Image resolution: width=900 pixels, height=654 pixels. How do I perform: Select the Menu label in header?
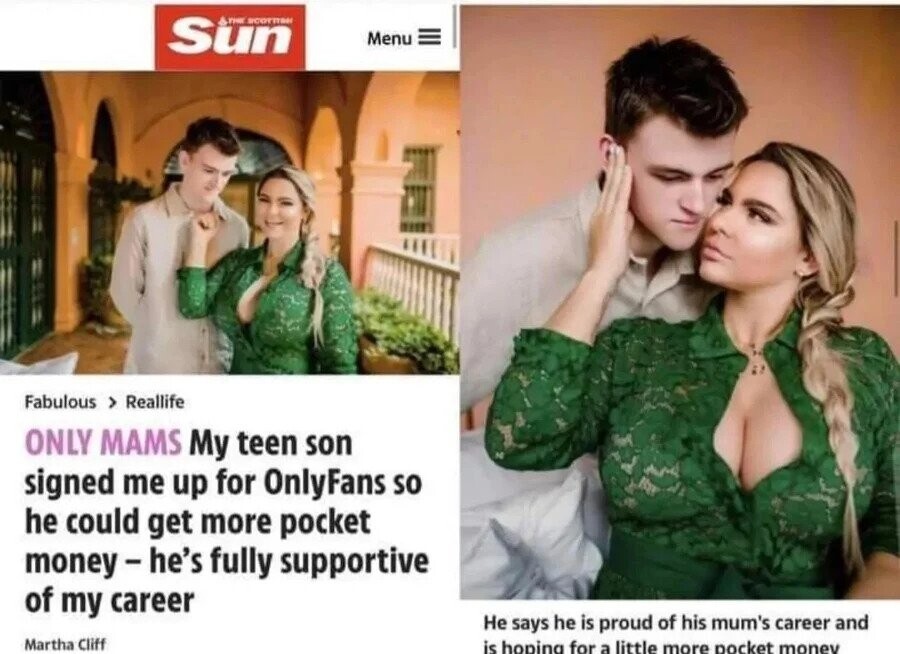[390, 38]
